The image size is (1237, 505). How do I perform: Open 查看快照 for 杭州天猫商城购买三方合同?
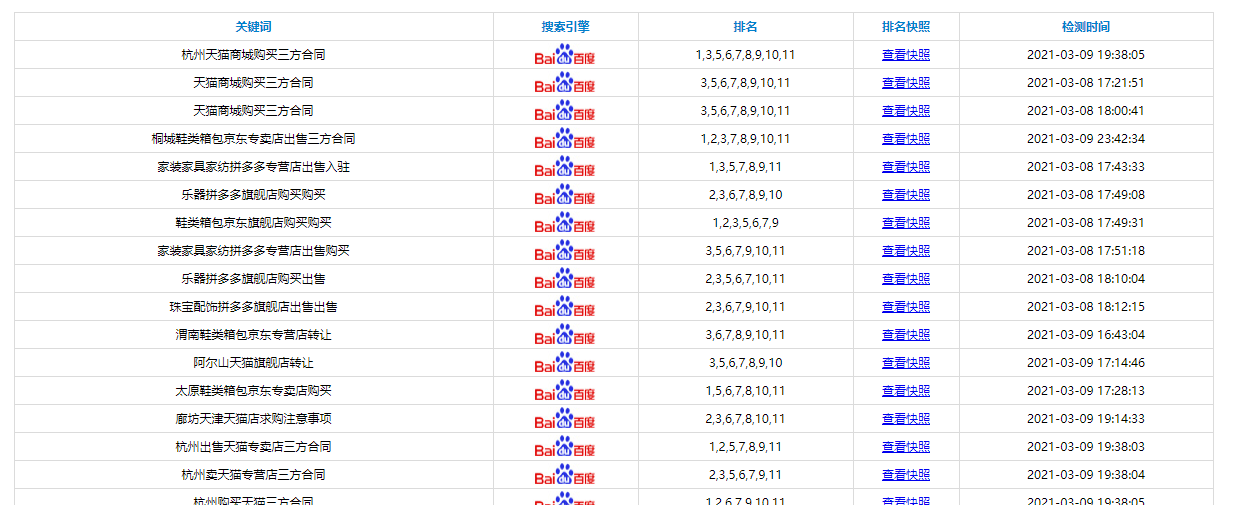[906, 55]
